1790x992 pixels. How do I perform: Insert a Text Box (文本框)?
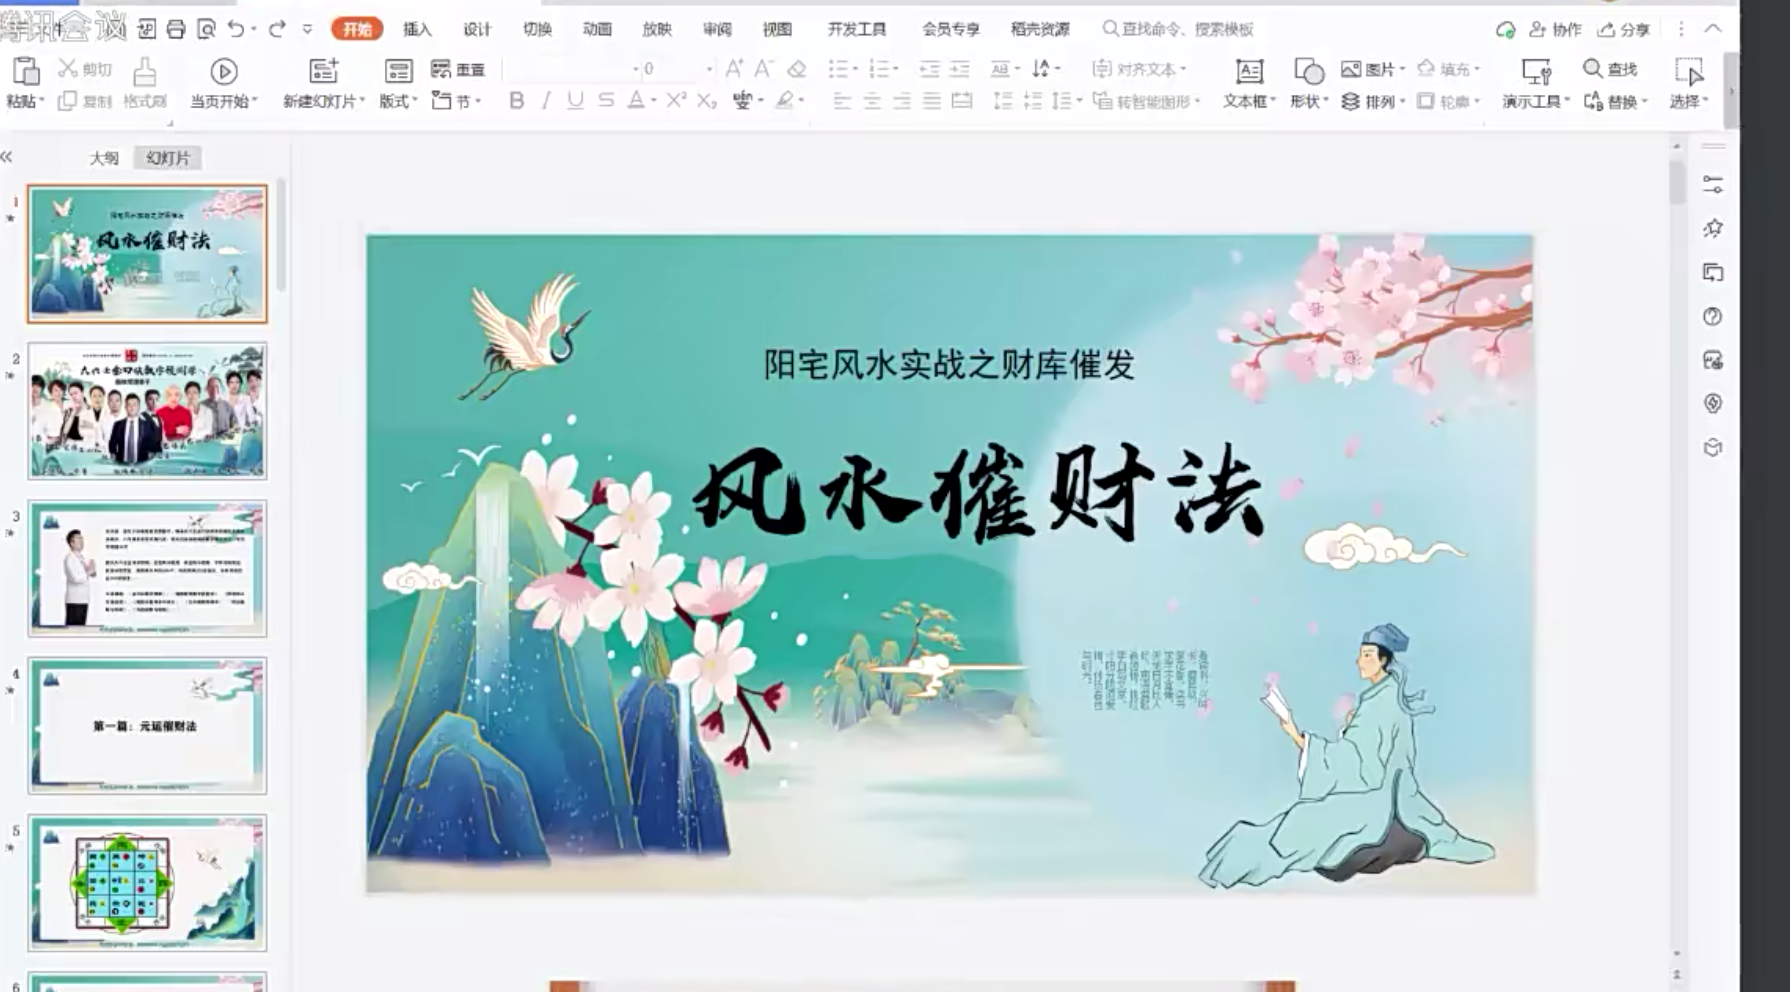(x=1248, y=72)
